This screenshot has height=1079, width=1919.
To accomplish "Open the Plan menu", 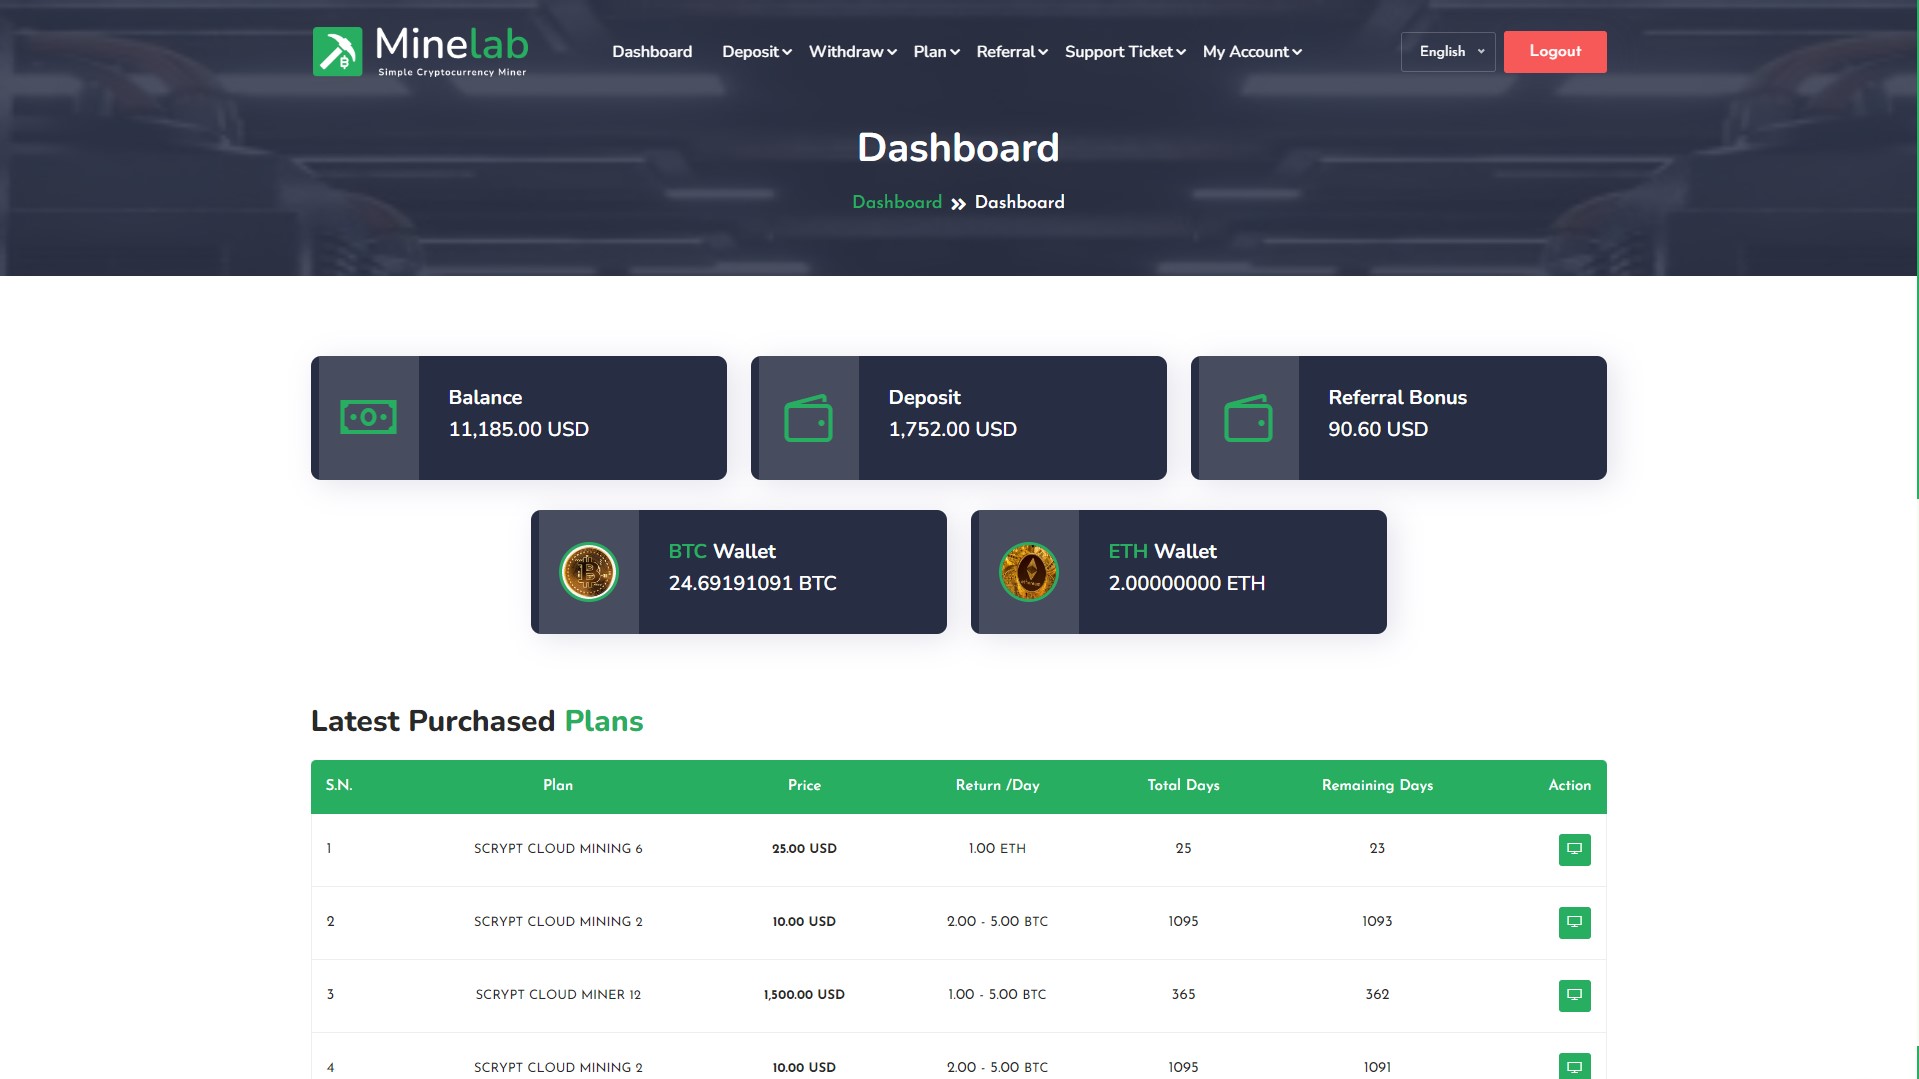I will tap(936, 52).
